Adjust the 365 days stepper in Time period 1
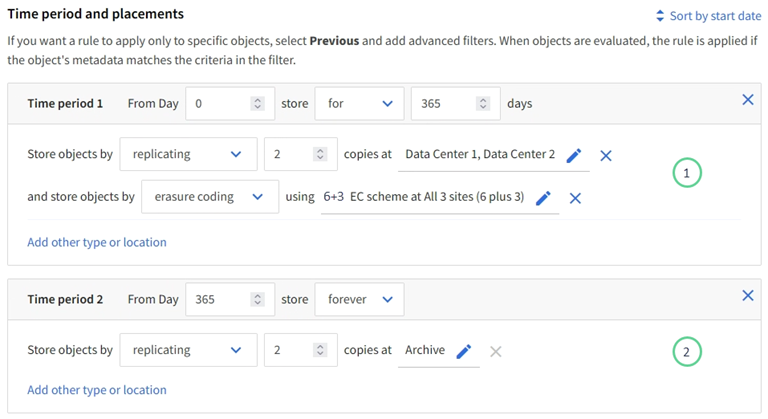This screenshot has height=419, width=768. pos(483,103)
